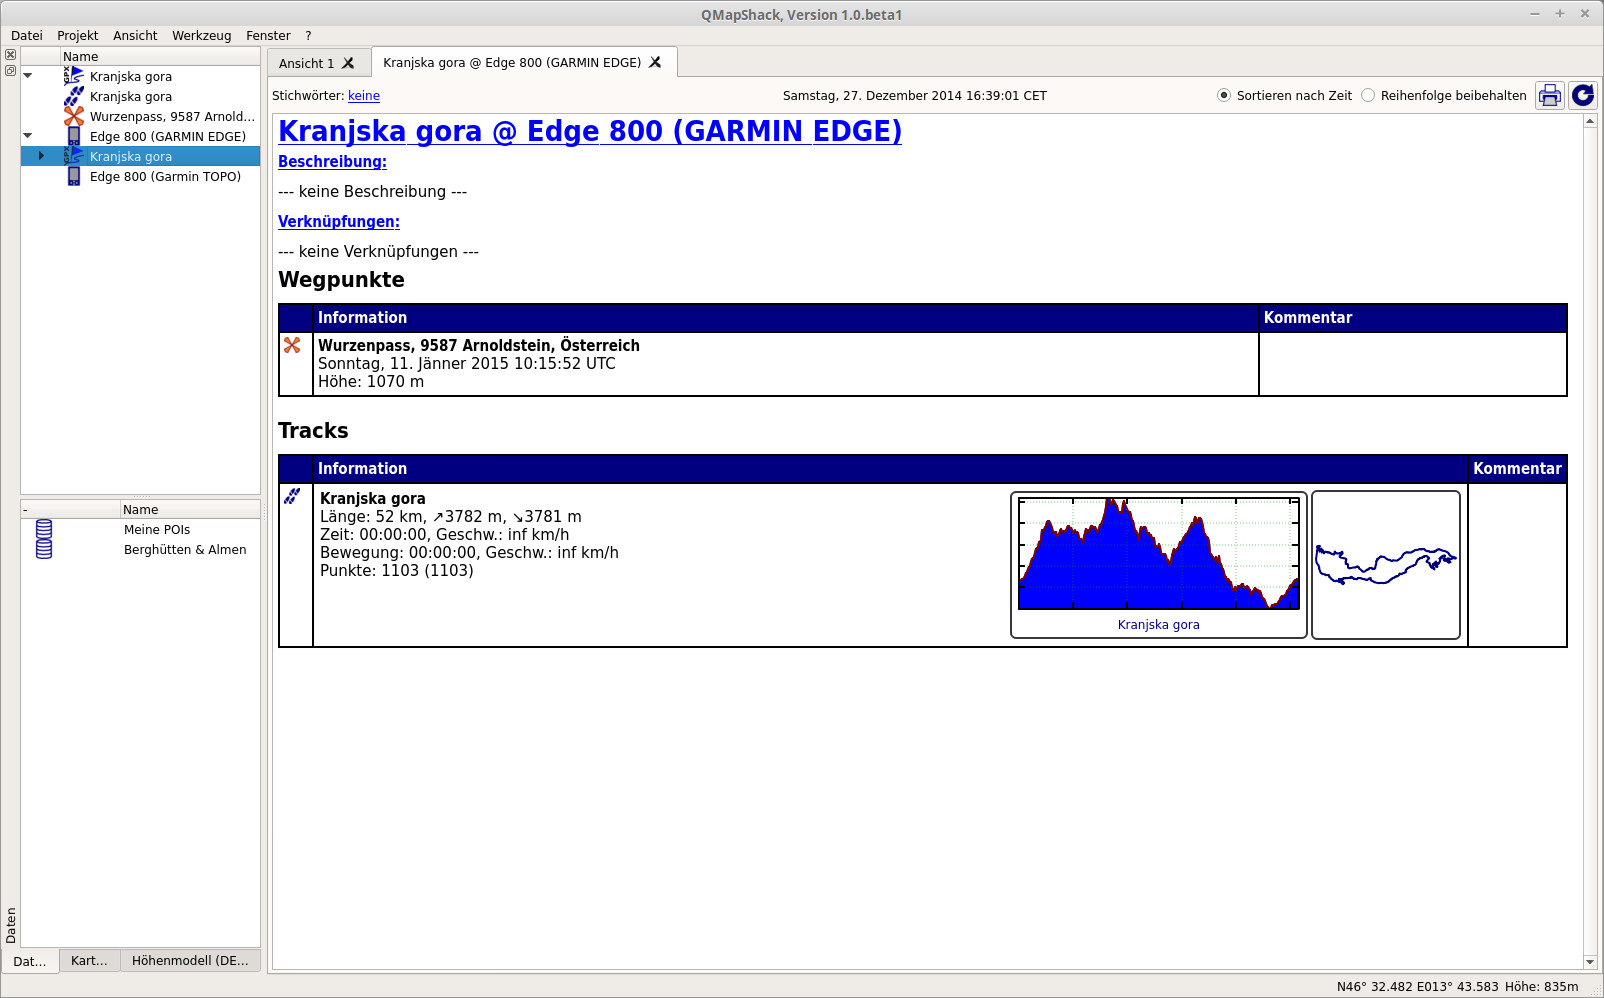Switch to the Kart... bottom tab
The height and width of the screenshot is (998, 1604).
[x=89, y=960]
